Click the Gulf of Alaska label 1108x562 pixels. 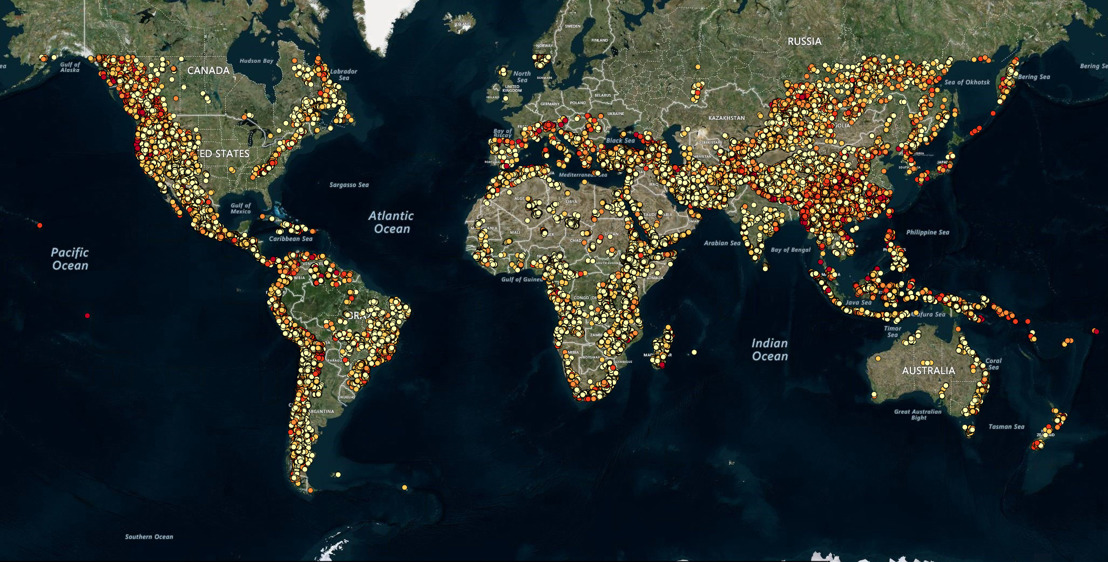70,68
